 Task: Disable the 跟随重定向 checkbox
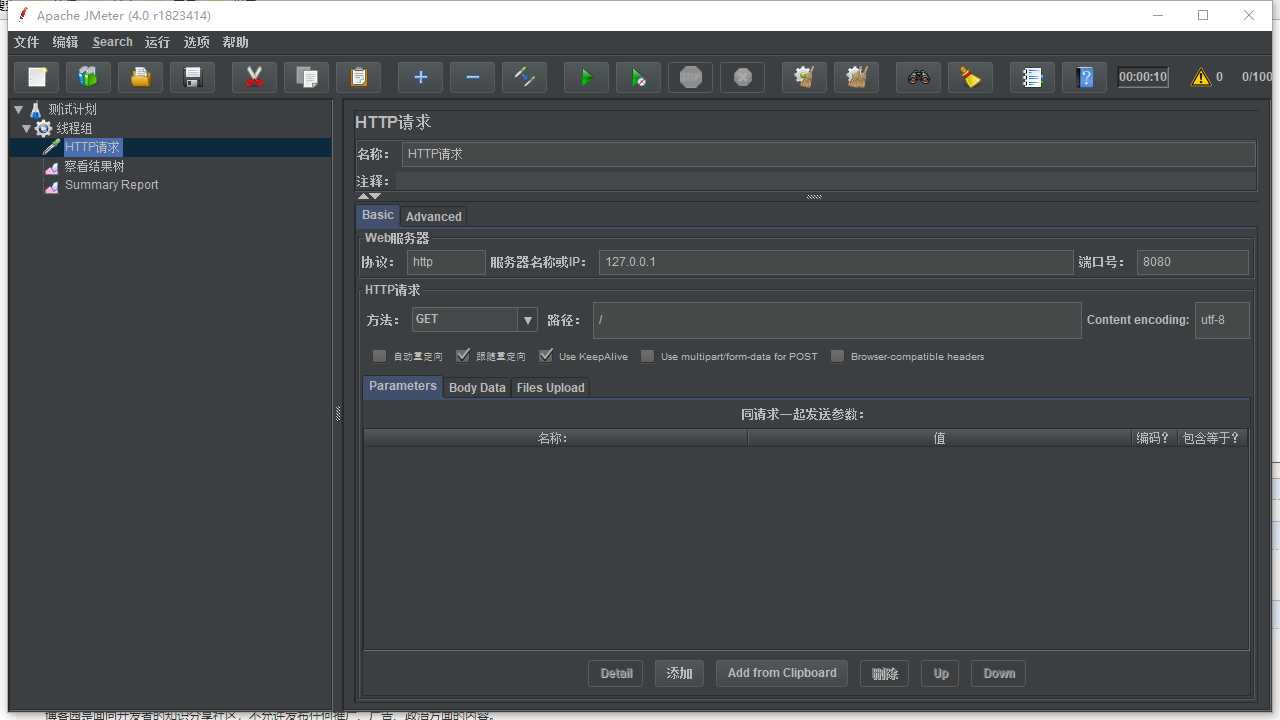tap(462, 356)
